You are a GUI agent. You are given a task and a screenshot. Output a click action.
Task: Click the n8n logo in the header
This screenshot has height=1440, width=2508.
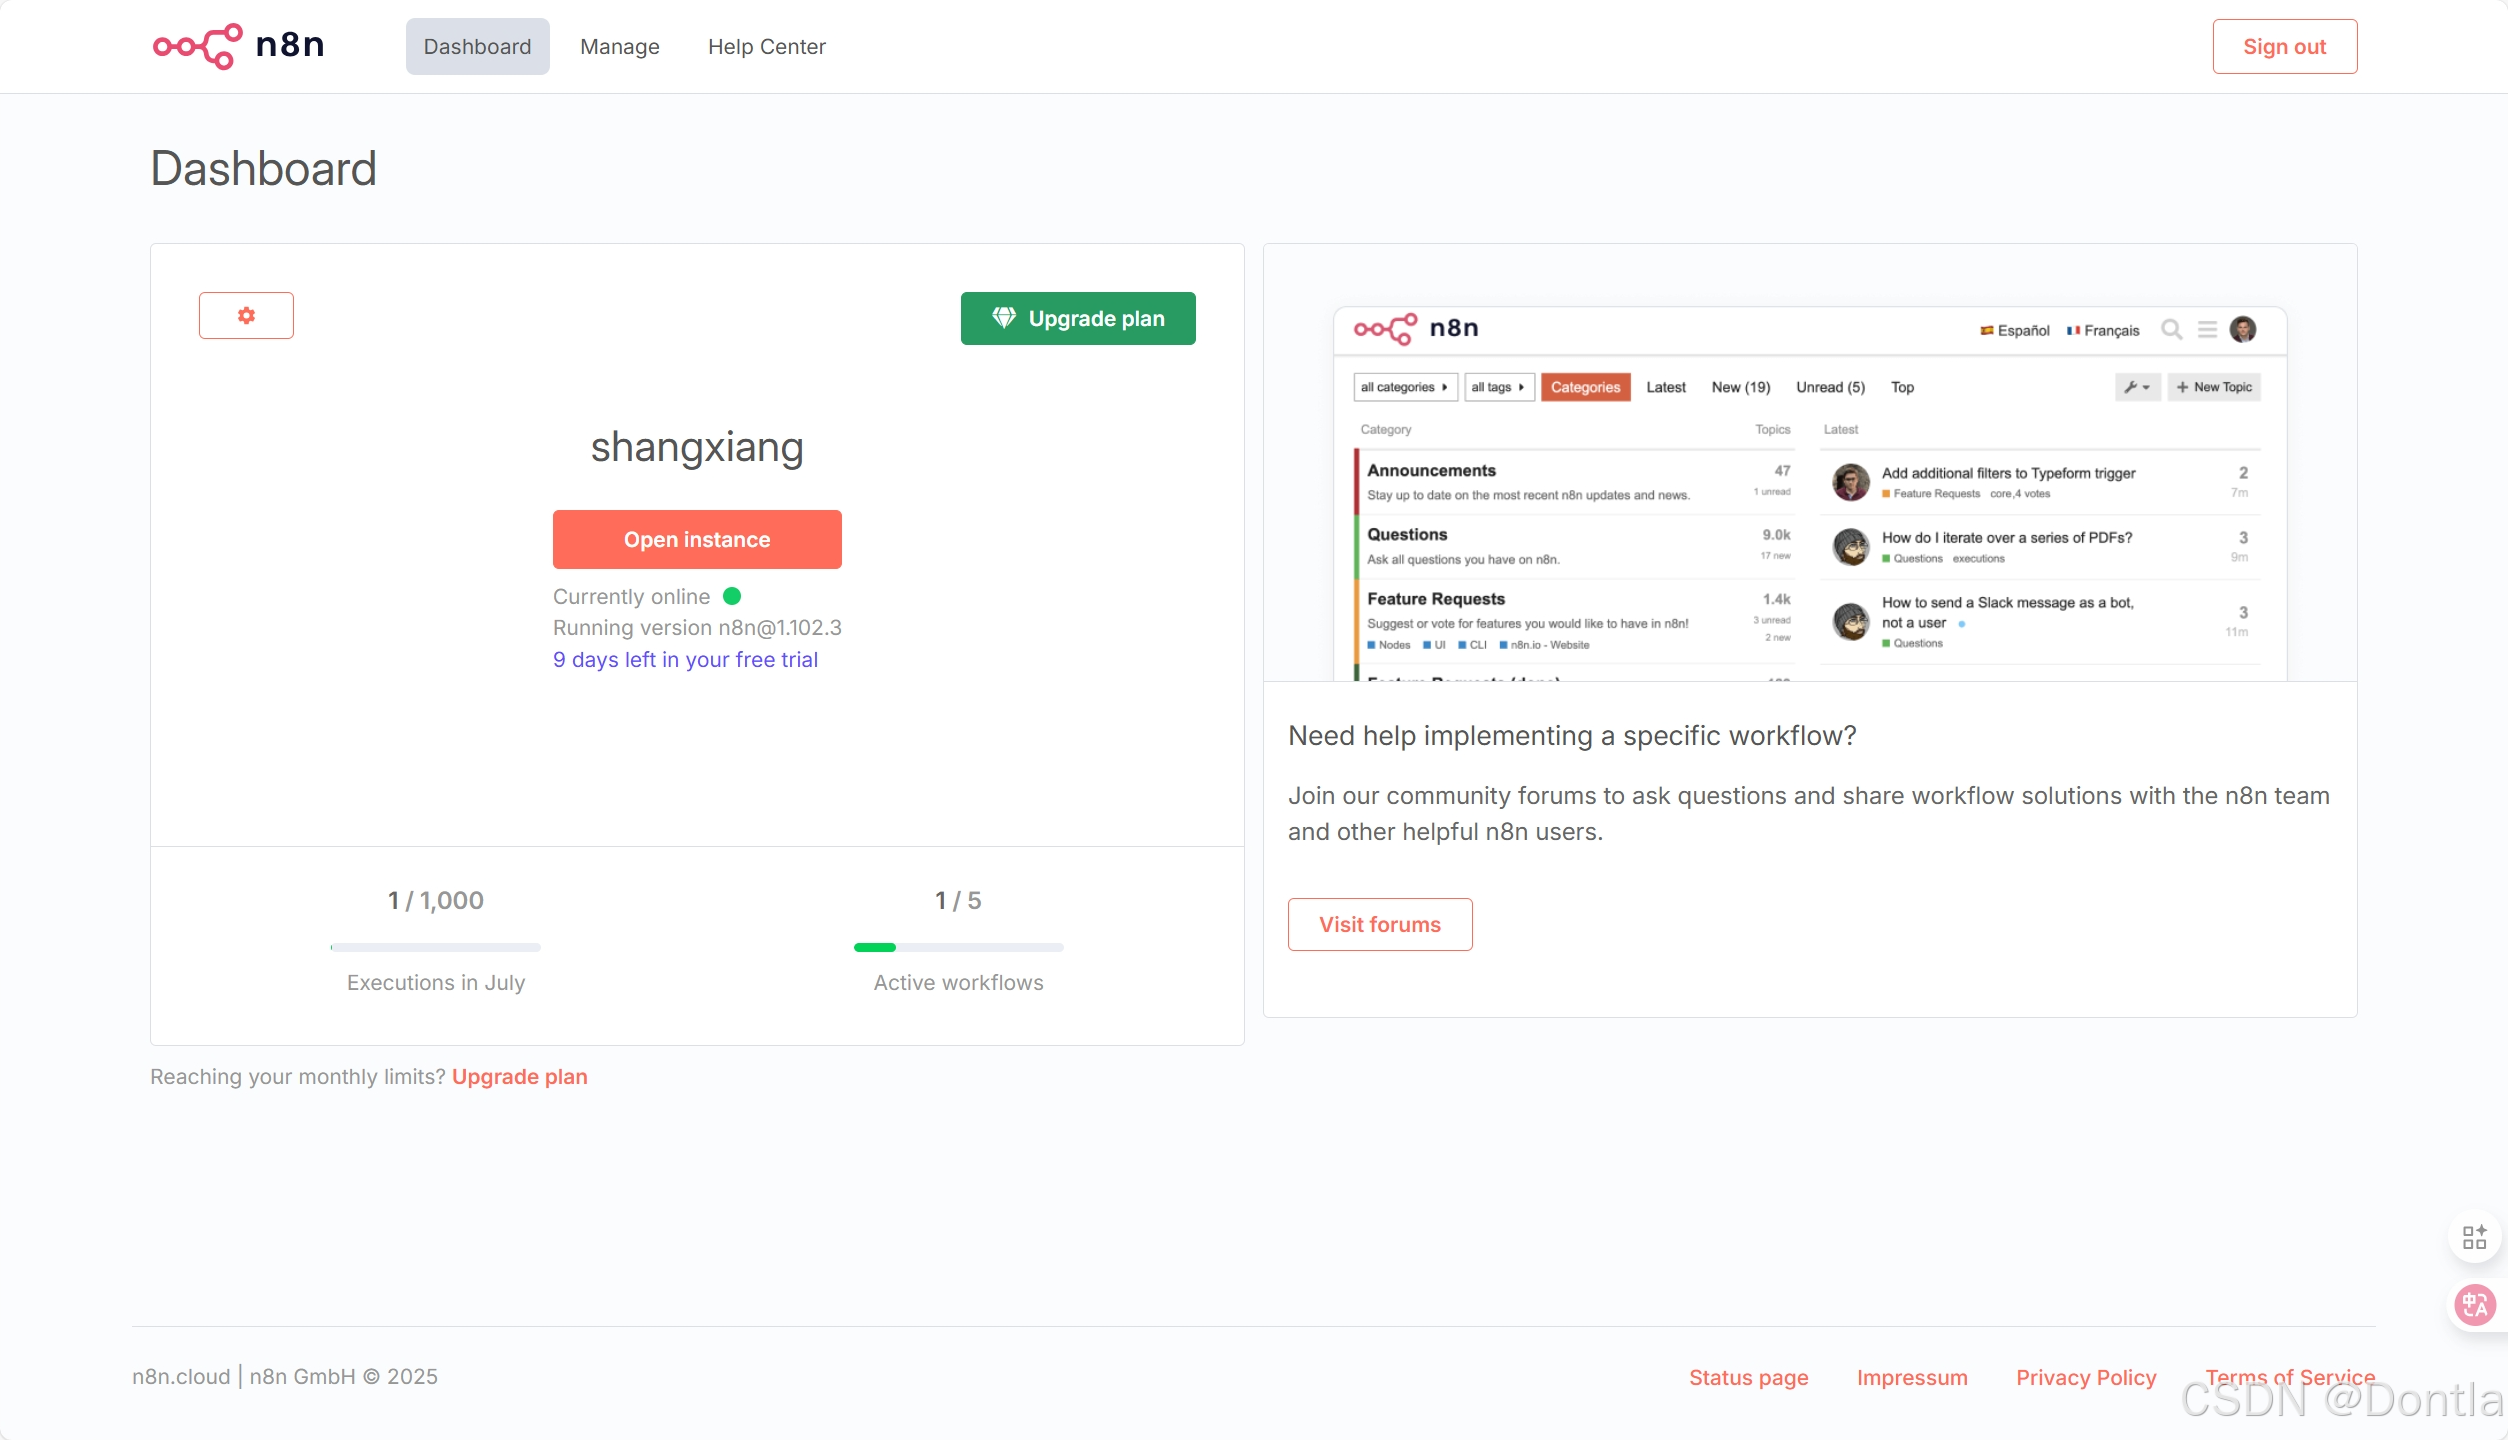tap(238, 46)
